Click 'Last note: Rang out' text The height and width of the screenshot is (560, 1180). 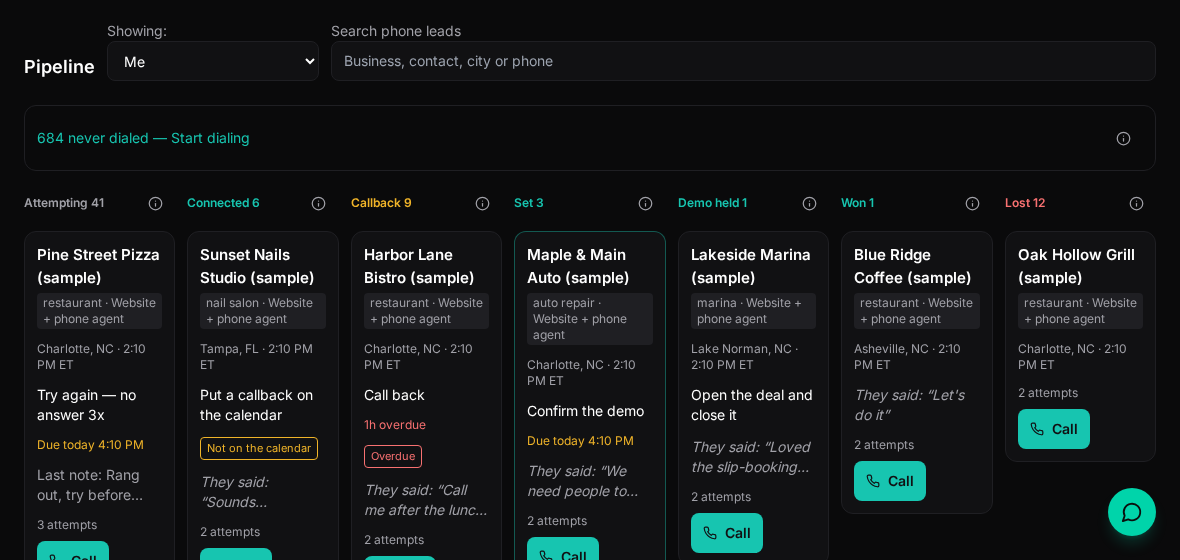(90, 485)
